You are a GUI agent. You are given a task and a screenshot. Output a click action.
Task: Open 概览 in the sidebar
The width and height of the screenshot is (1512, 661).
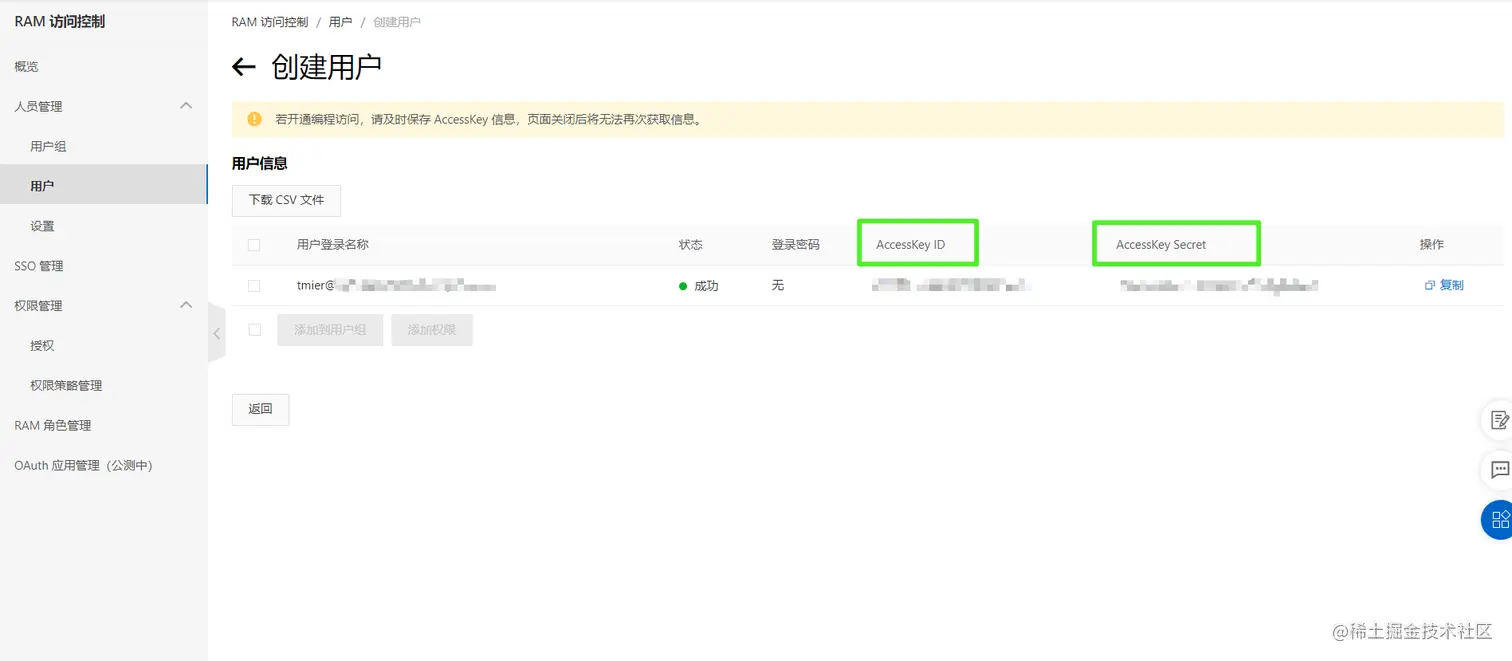[27, 67]
